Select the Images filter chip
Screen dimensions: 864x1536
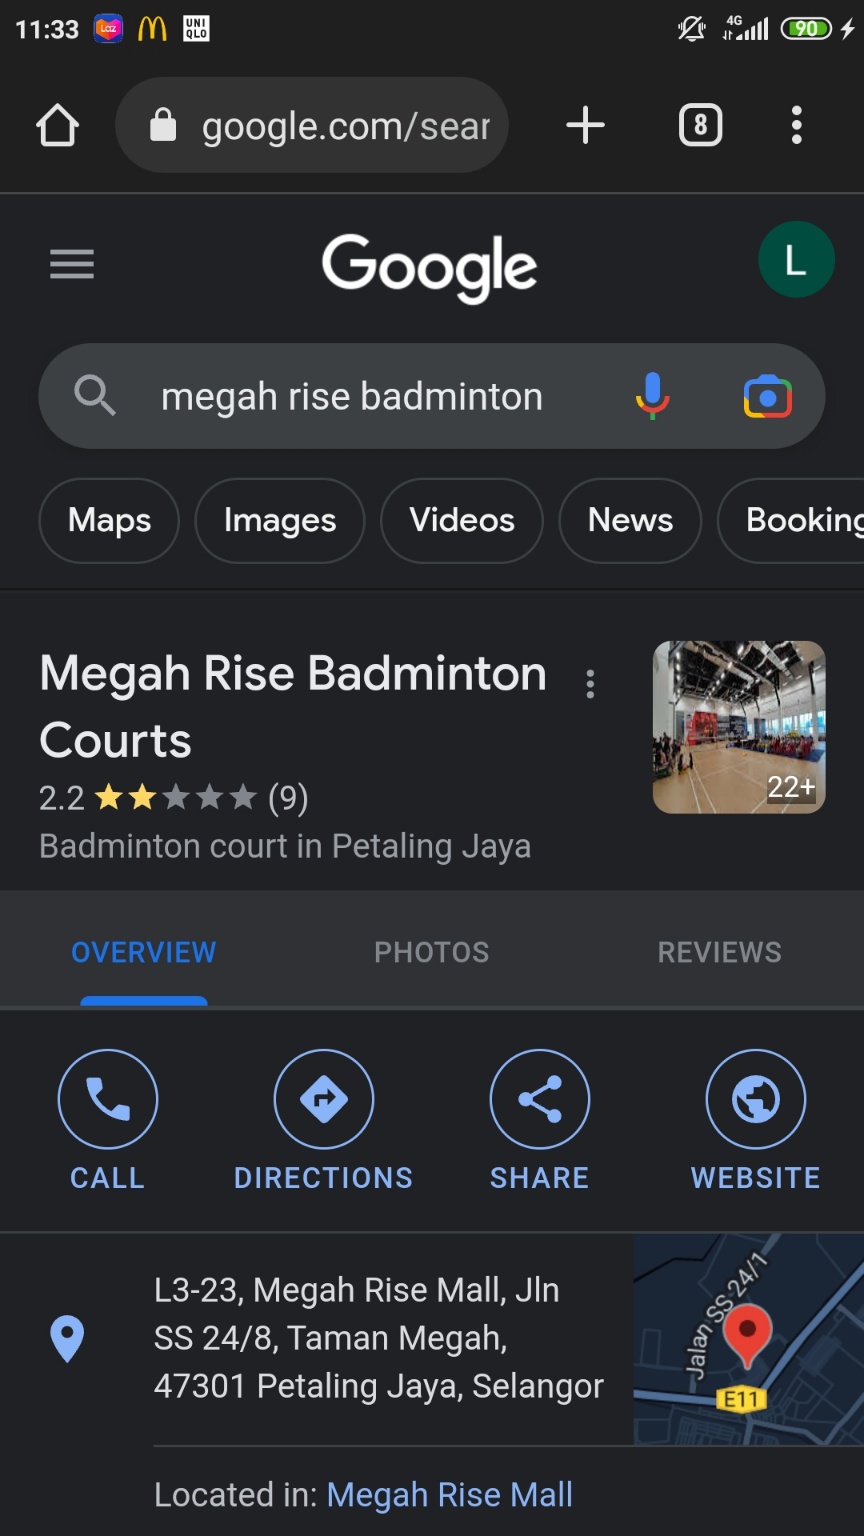pos(280,520)
